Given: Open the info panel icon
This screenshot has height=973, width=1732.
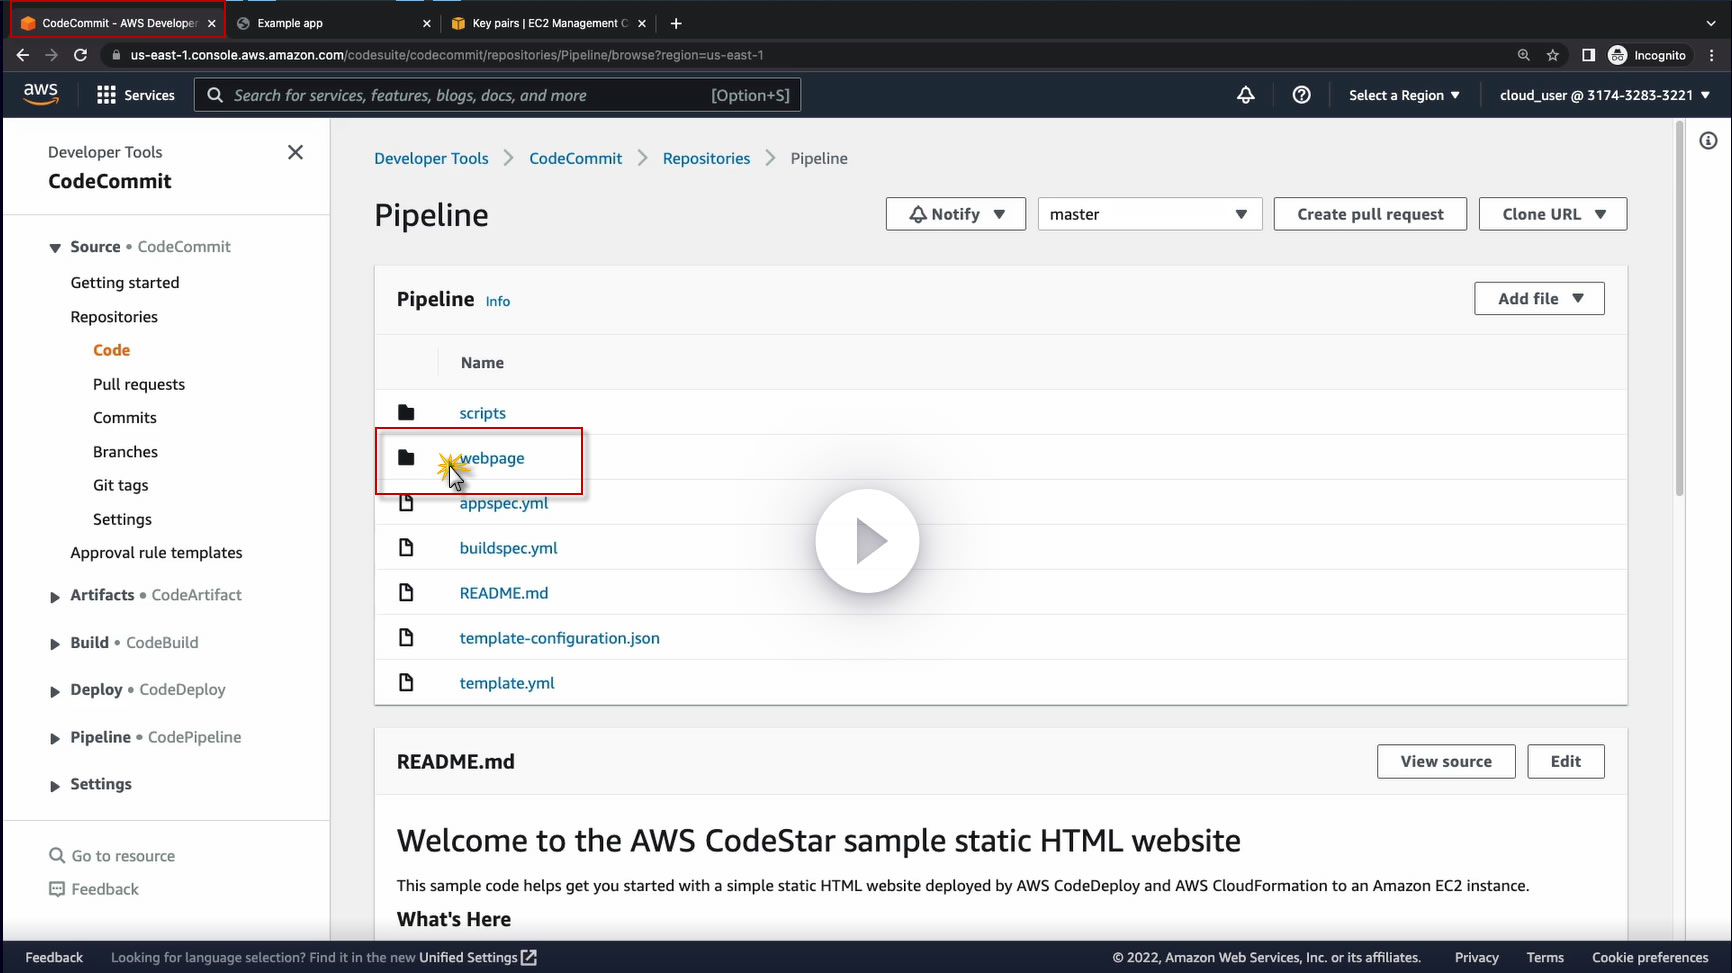Looking at the screenshot, I should pyautogui.click(x=1708, y=141).
